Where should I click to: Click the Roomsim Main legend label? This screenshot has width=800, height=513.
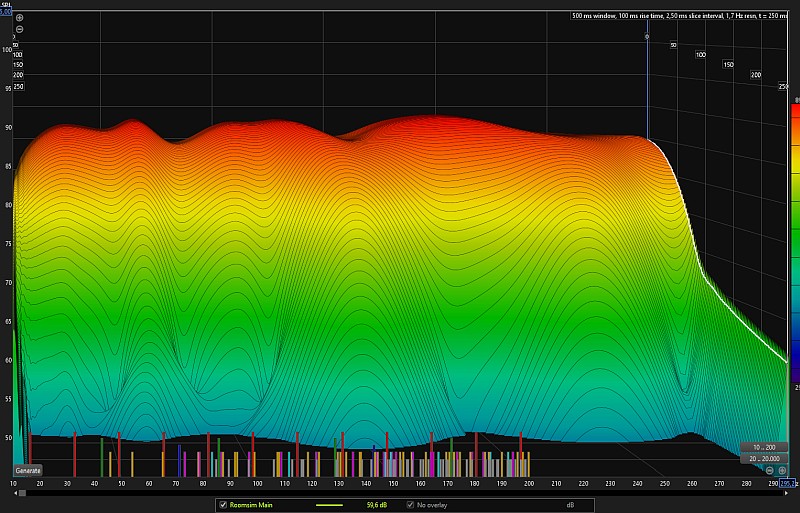(251, 505)
